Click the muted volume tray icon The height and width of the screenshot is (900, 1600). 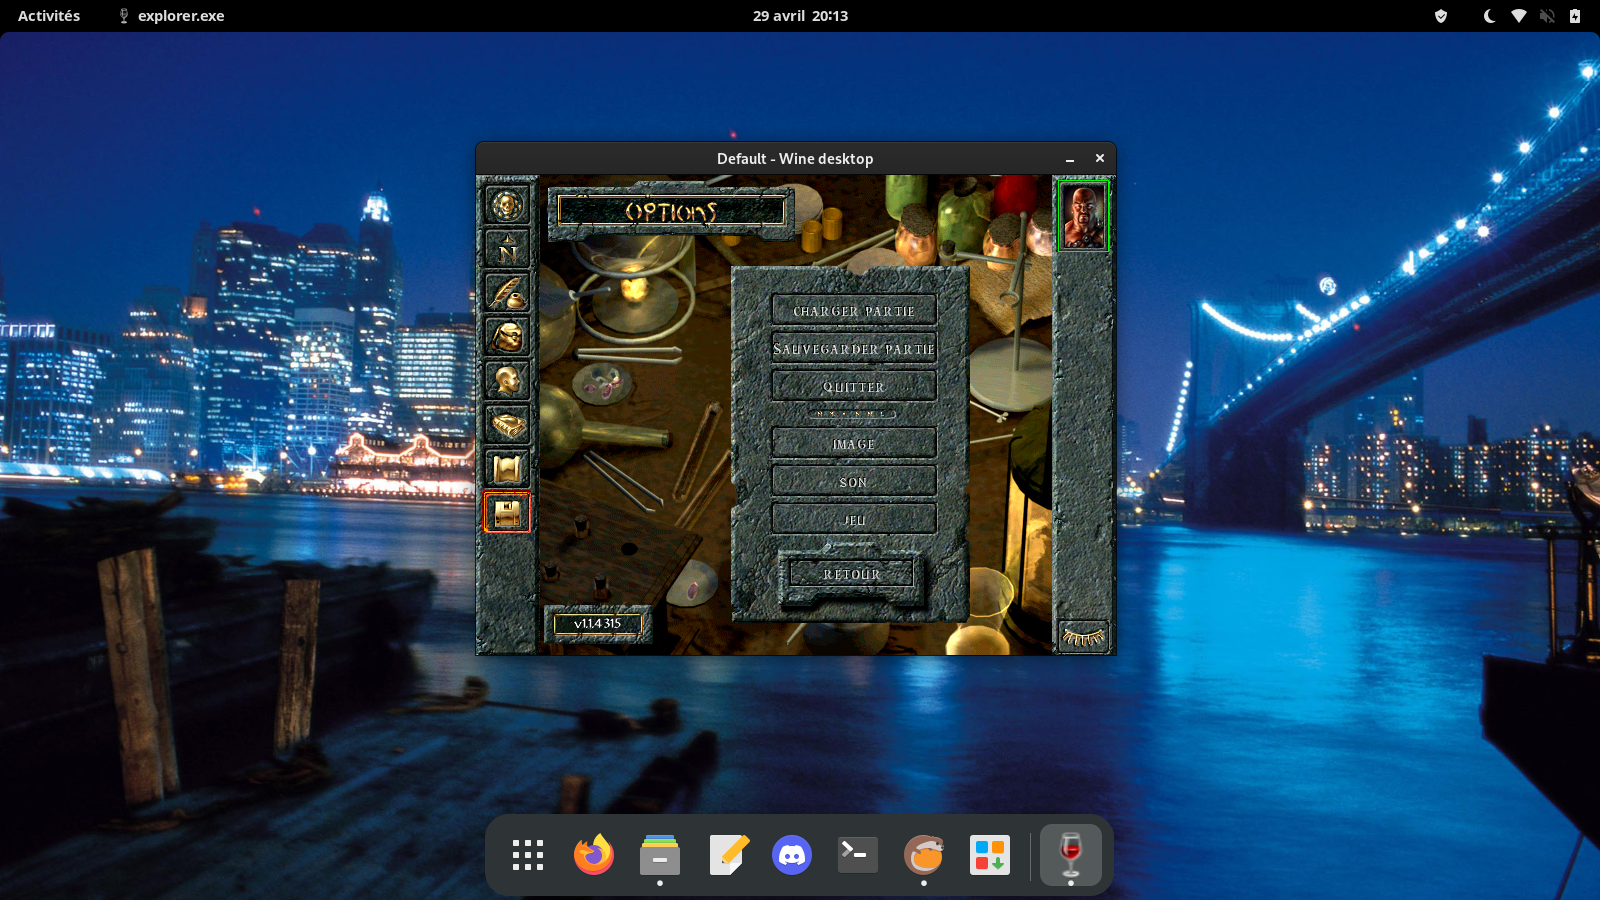1547,16
